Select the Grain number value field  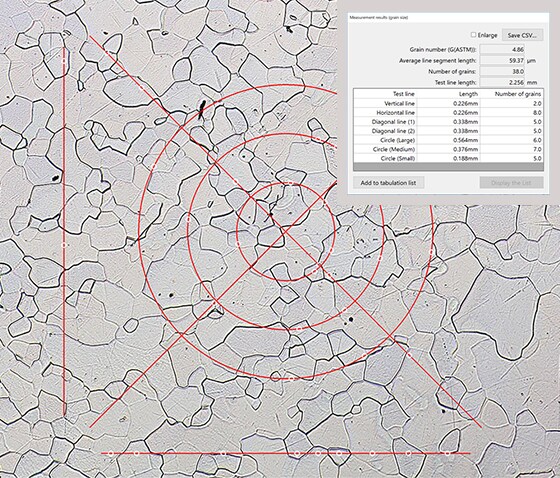[502, 49]
